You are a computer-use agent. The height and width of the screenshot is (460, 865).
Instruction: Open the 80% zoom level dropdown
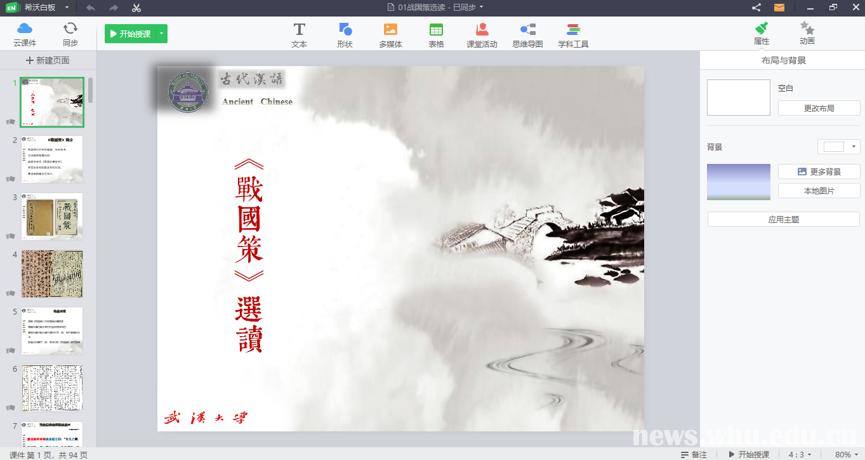coord(846,454)
